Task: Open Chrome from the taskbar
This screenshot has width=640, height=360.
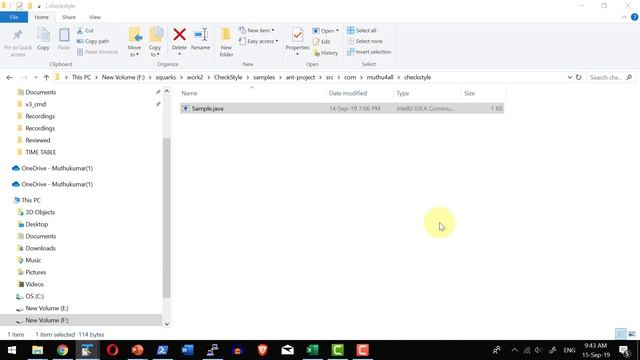Action: pyautogui.click(x=62, y=350)
